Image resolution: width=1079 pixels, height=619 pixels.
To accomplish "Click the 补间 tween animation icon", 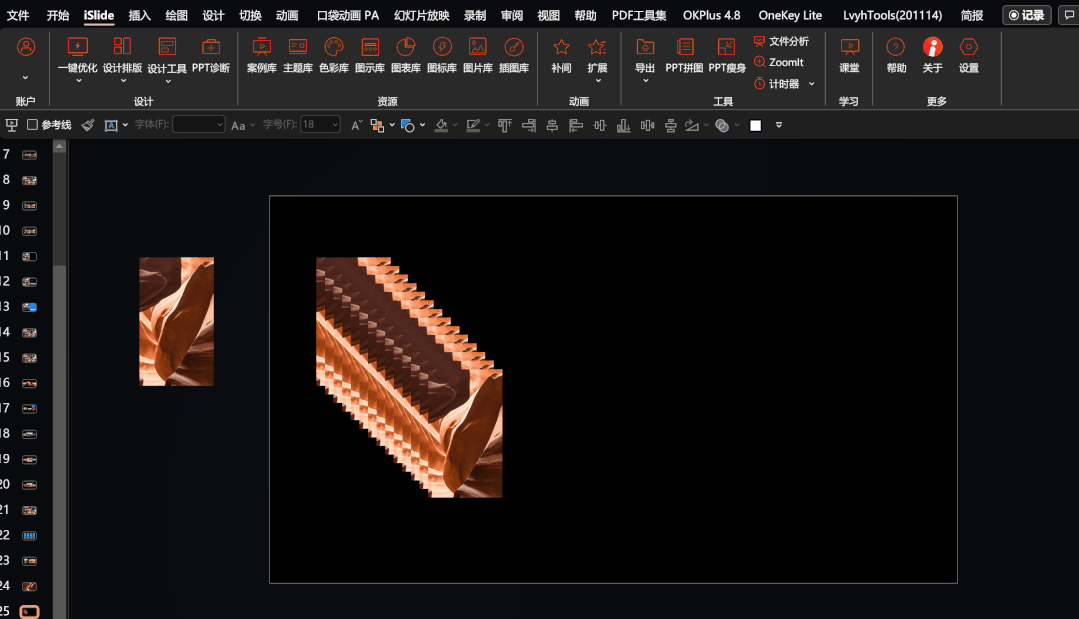I will click(x=561, y=54).
